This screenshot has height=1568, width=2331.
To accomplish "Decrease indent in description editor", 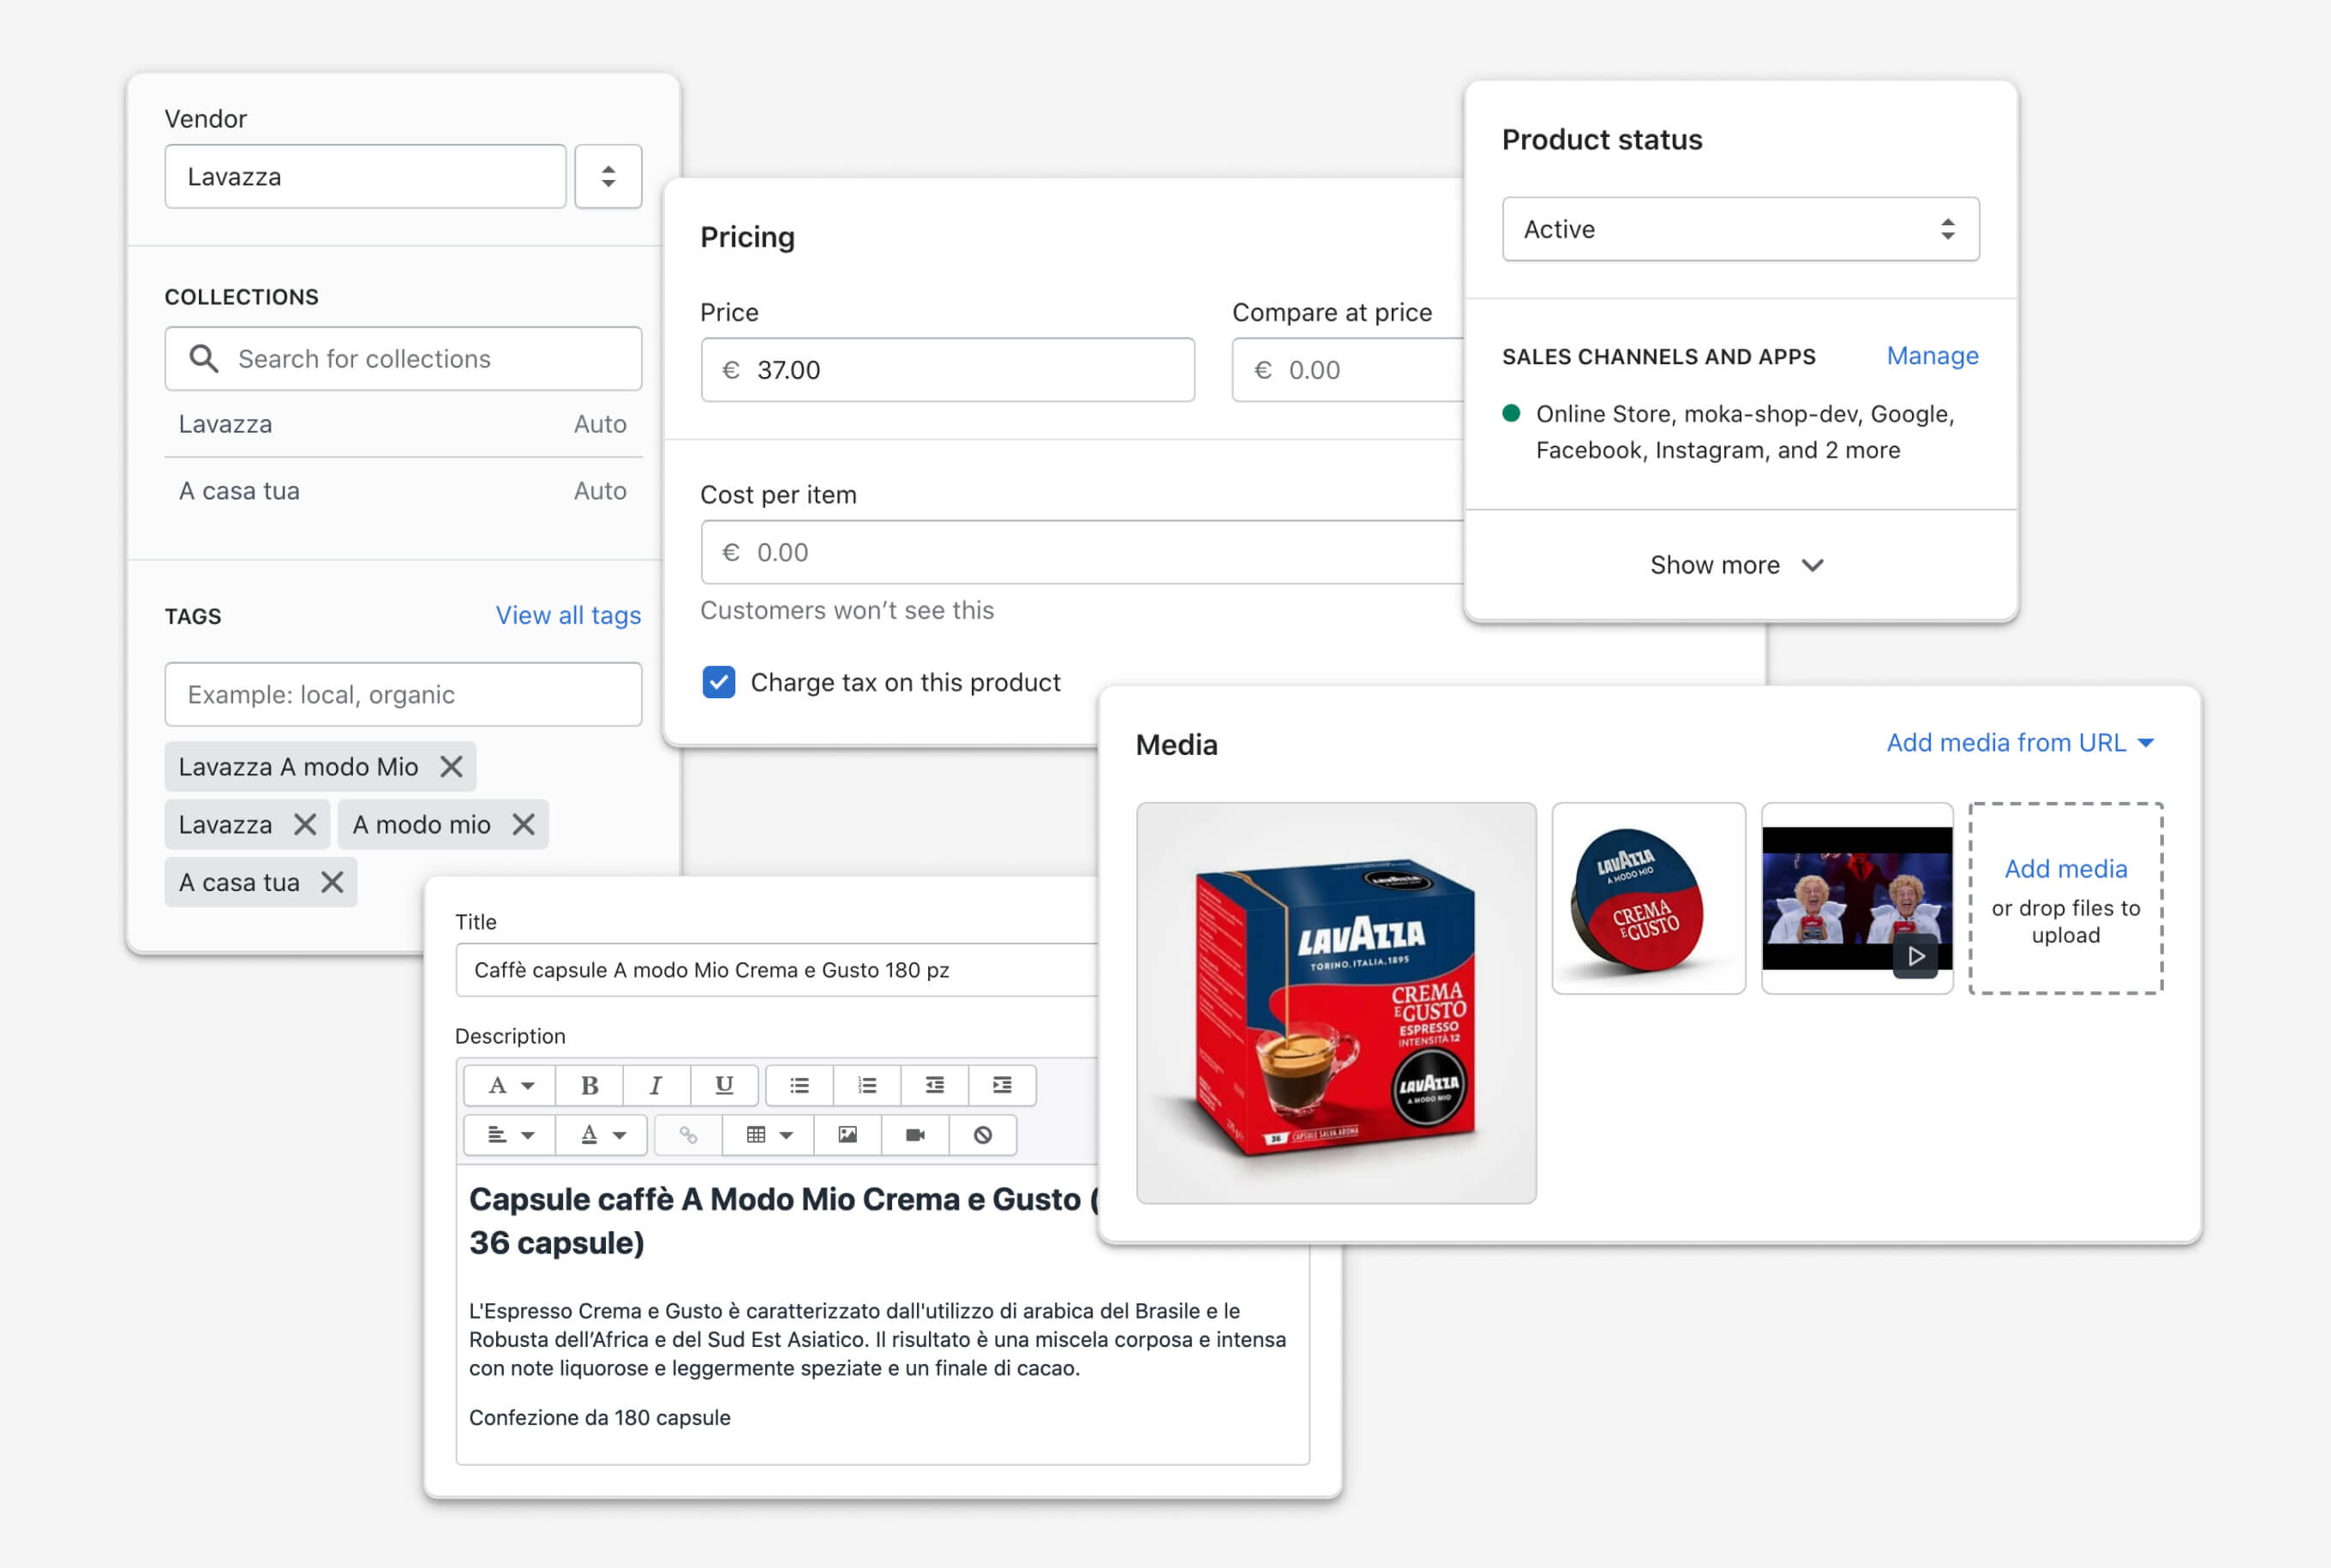I will click(934, 1085).
